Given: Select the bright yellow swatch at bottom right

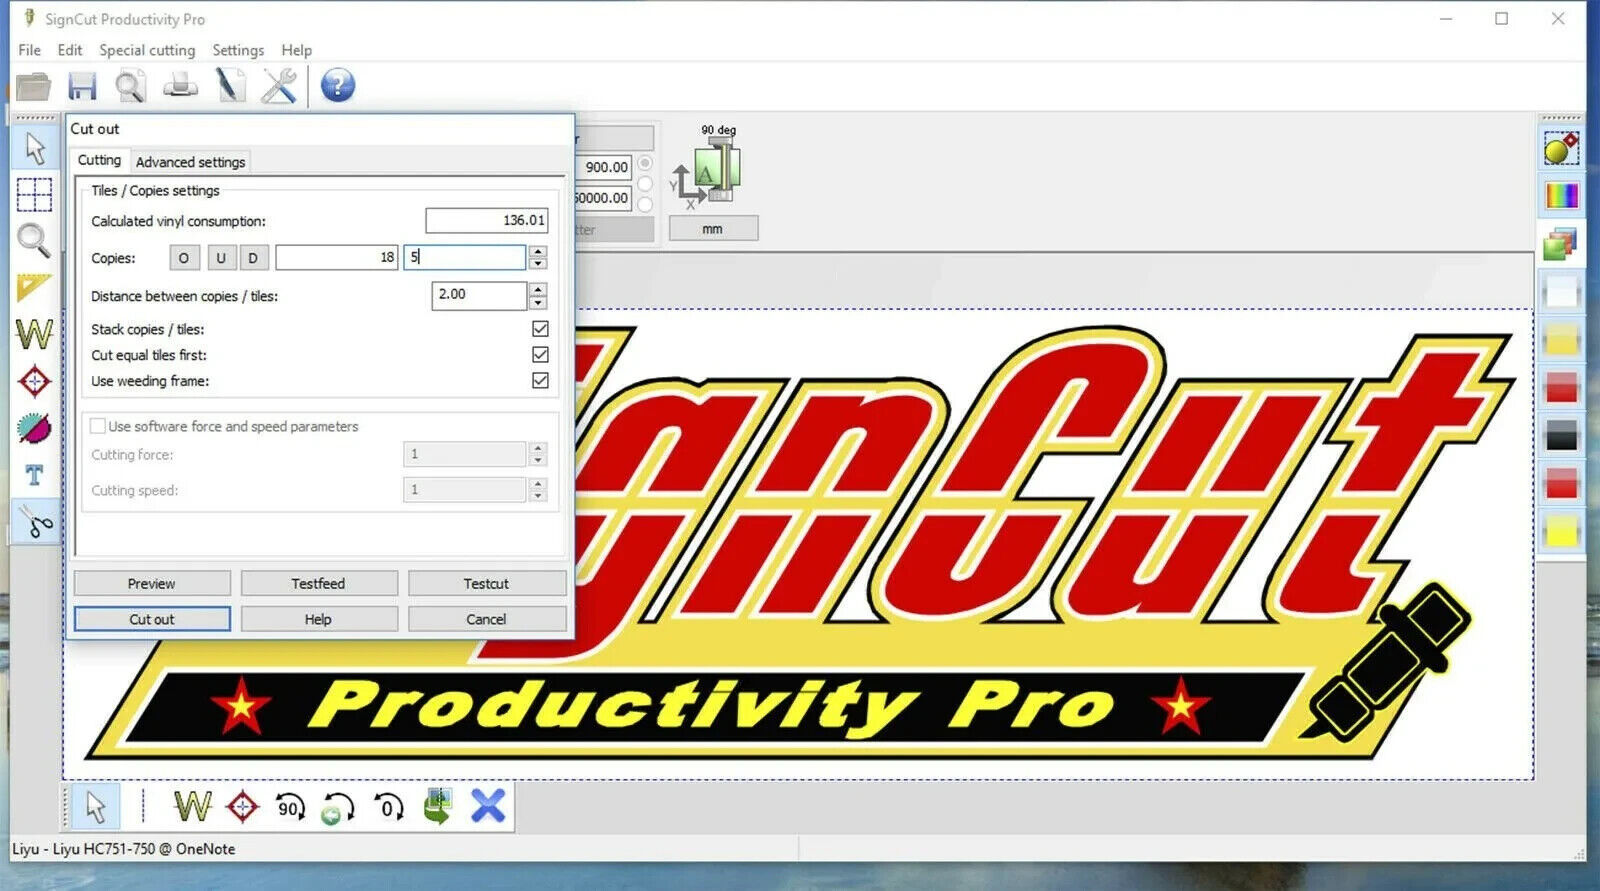Looking at the screenshot, I should [x=1561, y=531].
